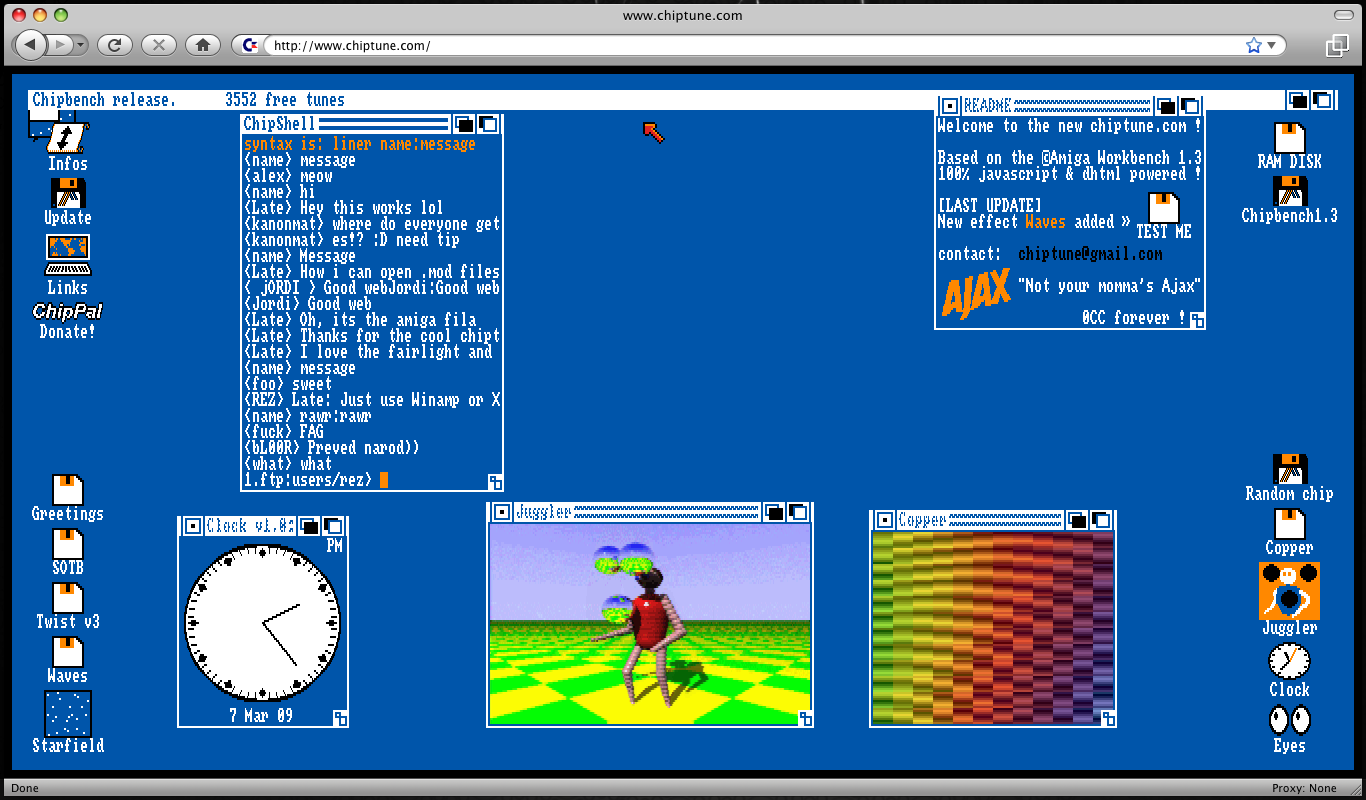Click the chiptune@gmail.com contact address
The image size is (1366, 800).
click(x=1090, y=254)
